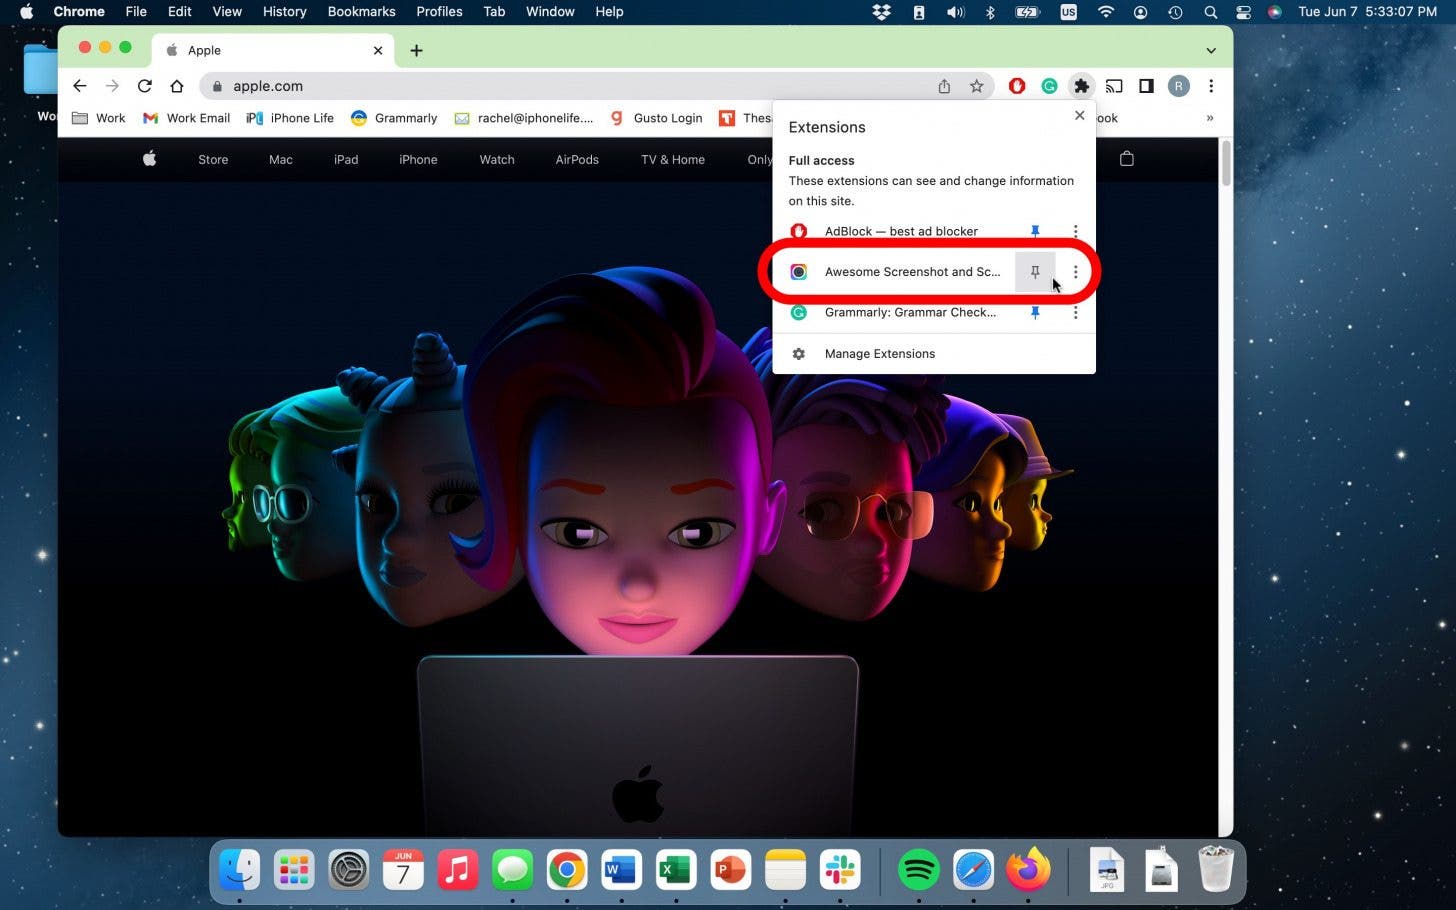This screenshot has width=1456, height=910.
Task: Open Awesome Screenshot more options menu
Action: click(1075, 272)
